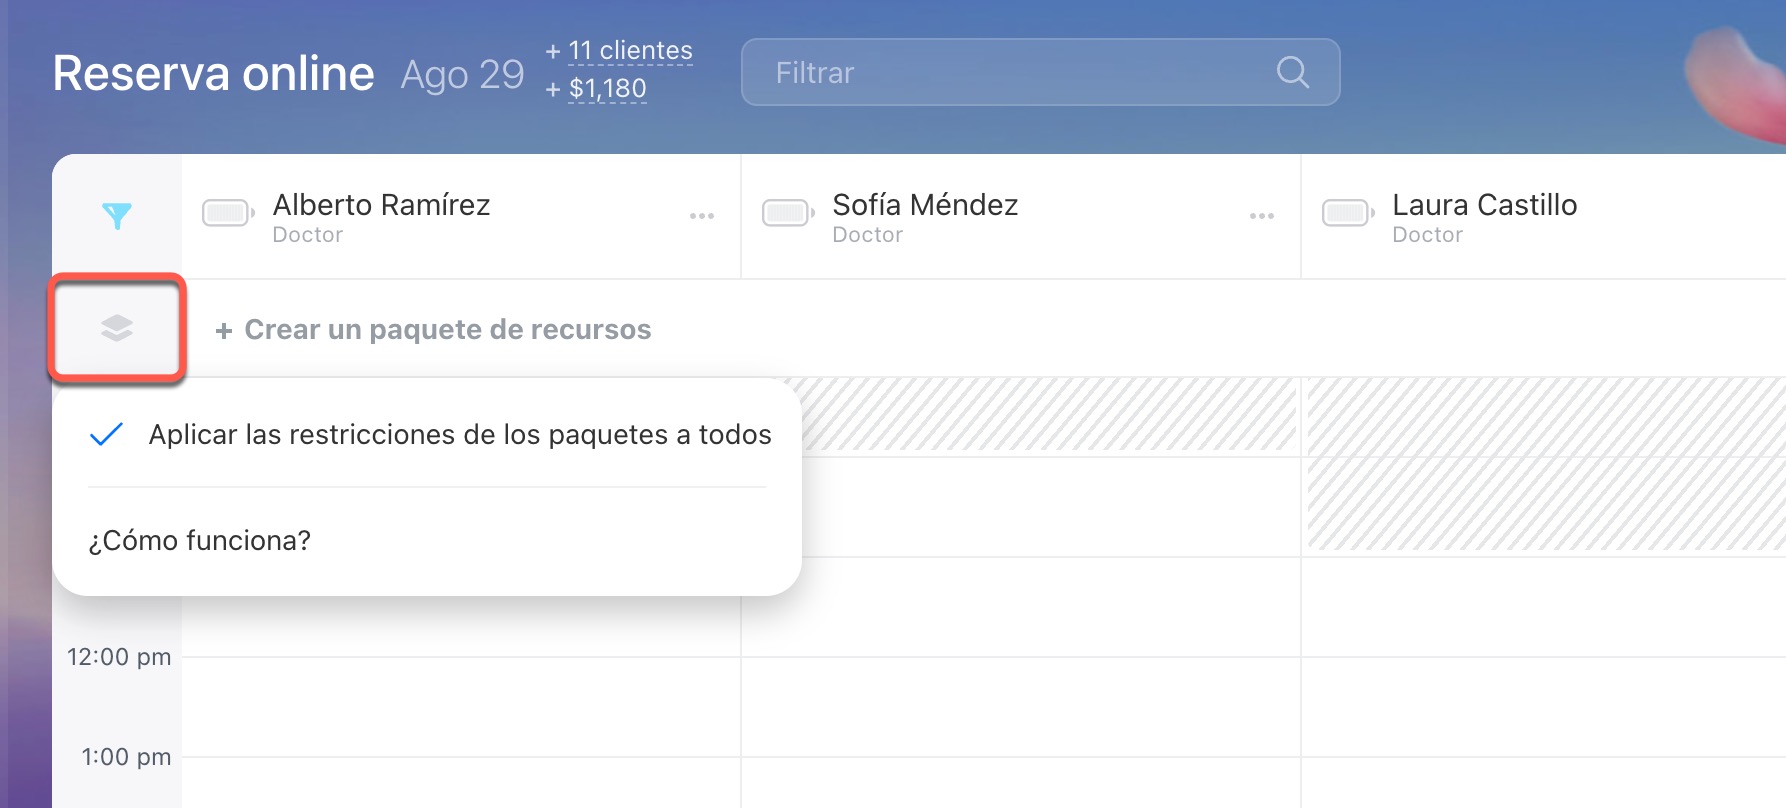
Task: Click Laura Castillo's battery load icon
Action: [1347, 212]
